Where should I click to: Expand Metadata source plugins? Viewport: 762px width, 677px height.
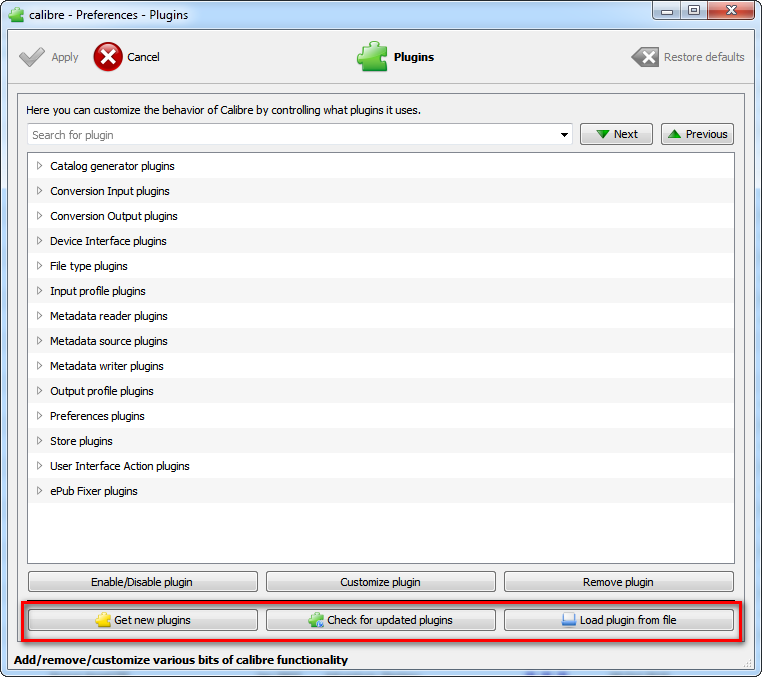point(39,341)
